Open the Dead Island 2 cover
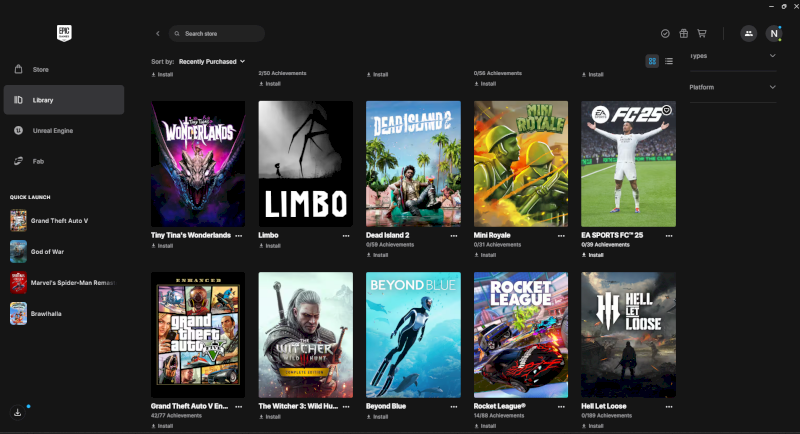Screen dimensions: 800x434 (x=413, y=164)
